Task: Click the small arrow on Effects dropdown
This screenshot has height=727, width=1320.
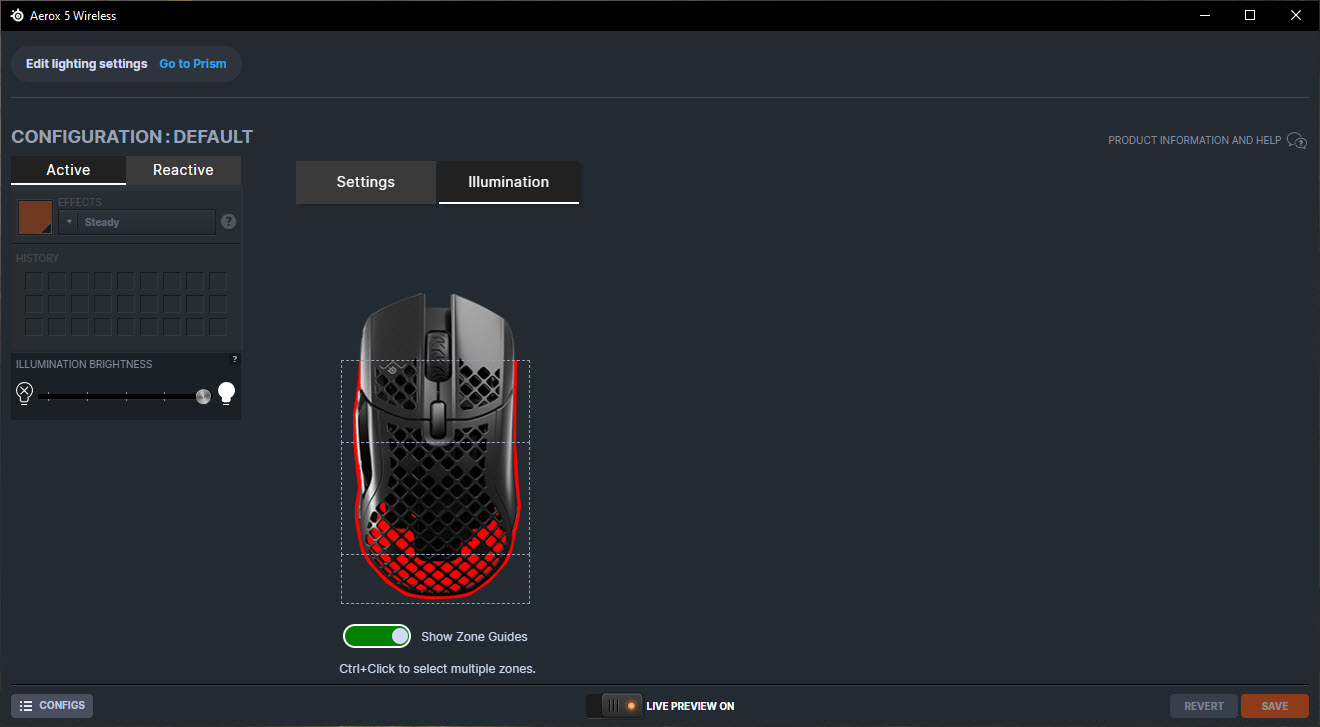Action: click(69, 222)
